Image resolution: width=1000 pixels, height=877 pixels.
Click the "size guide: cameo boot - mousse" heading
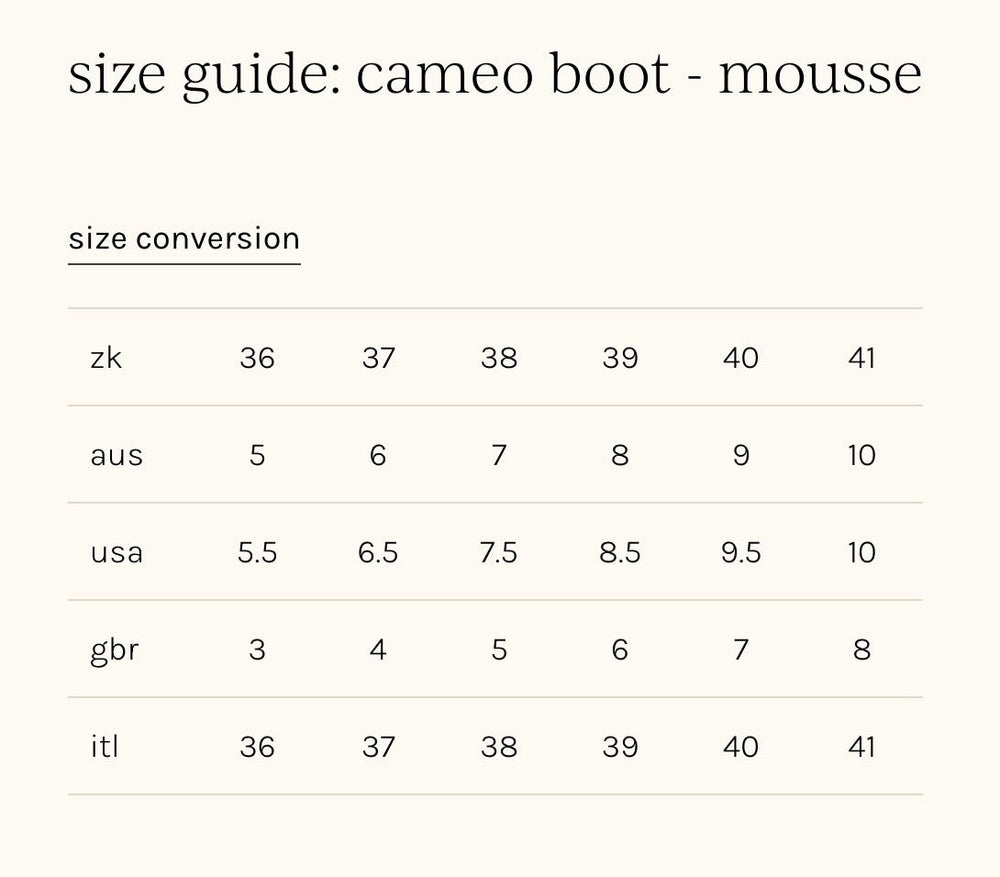tap(495, 74)
